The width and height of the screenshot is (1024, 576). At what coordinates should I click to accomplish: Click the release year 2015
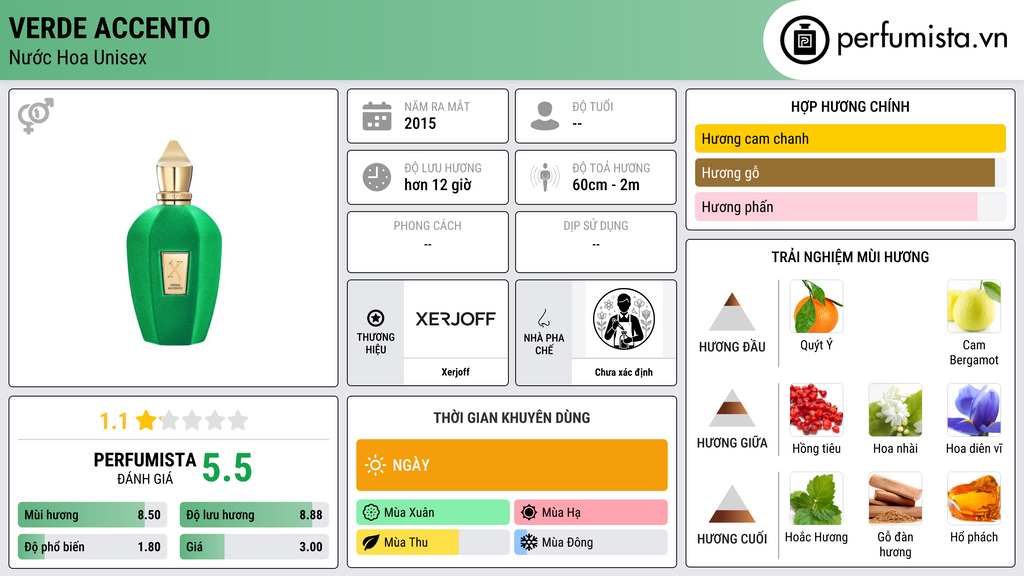[x=420, y=123]
